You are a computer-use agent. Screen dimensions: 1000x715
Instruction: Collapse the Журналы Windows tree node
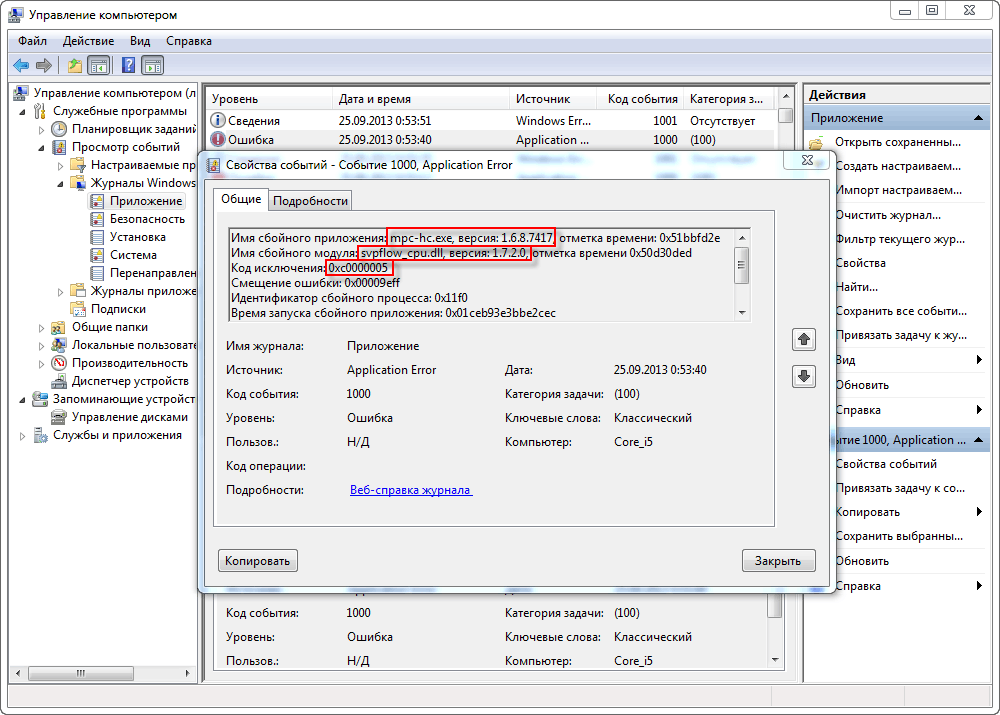pyautogui.click(x=60, y=183)
